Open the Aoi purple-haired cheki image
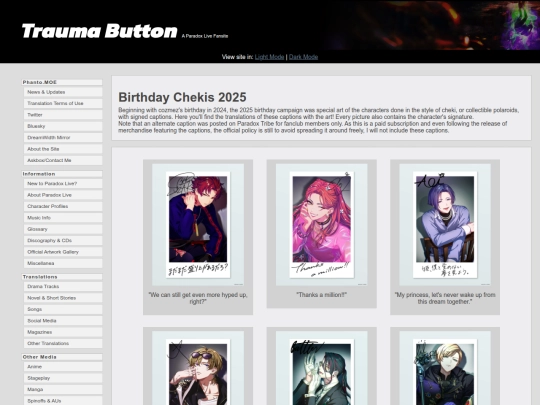540x405 pixels. [x=445, y=225]
